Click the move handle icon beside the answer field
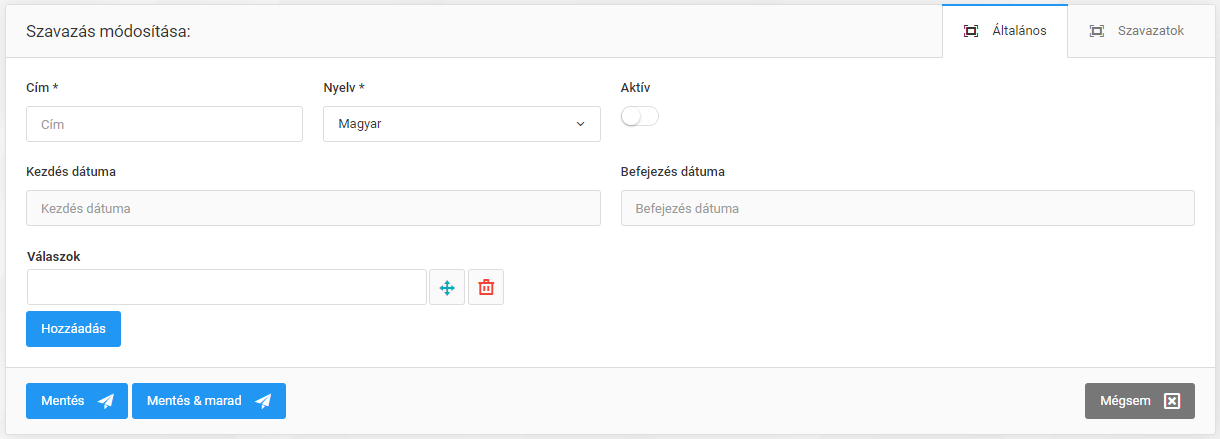1220x439 pixels. pos(447,287)
